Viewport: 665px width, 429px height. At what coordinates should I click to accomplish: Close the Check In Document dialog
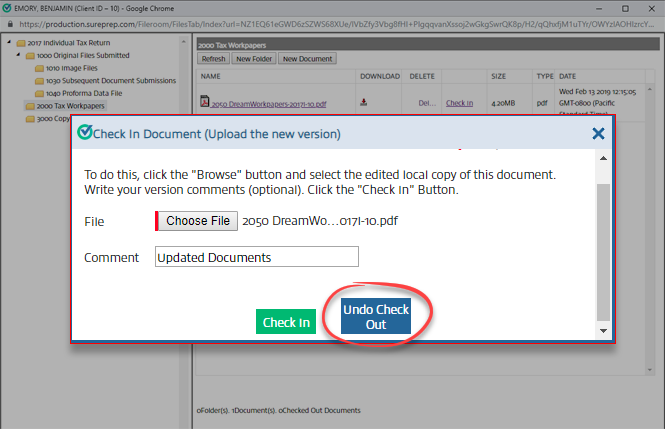tap(598, 133)
